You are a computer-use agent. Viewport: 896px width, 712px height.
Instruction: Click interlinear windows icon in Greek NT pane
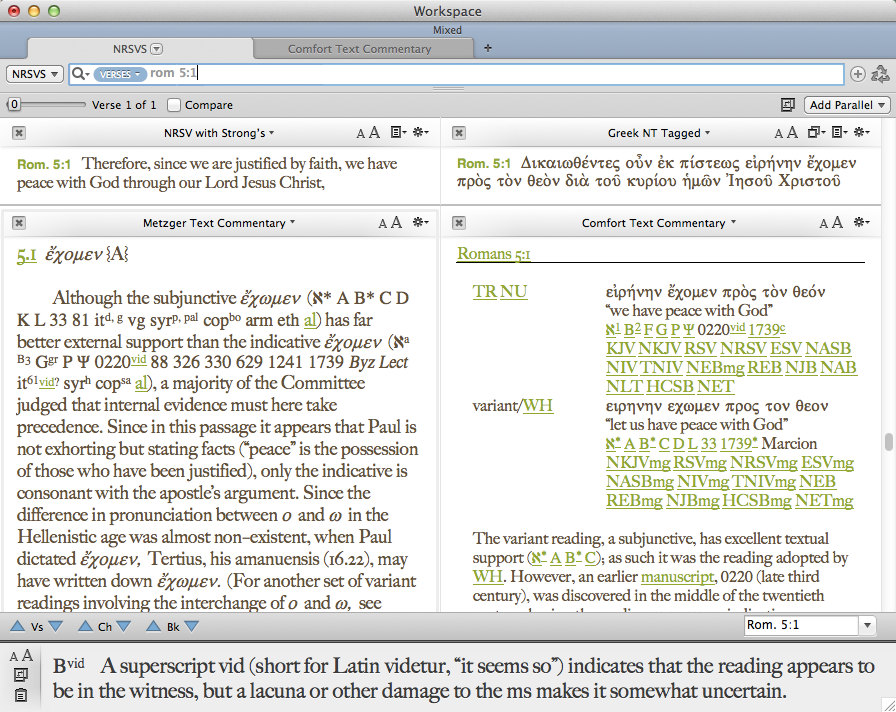coord(815,133)
